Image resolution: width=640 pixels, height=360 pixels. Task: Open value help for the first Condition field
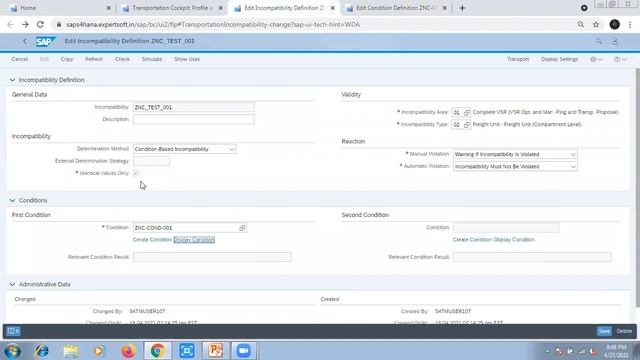pyautogui.click(x=242, y=228)
